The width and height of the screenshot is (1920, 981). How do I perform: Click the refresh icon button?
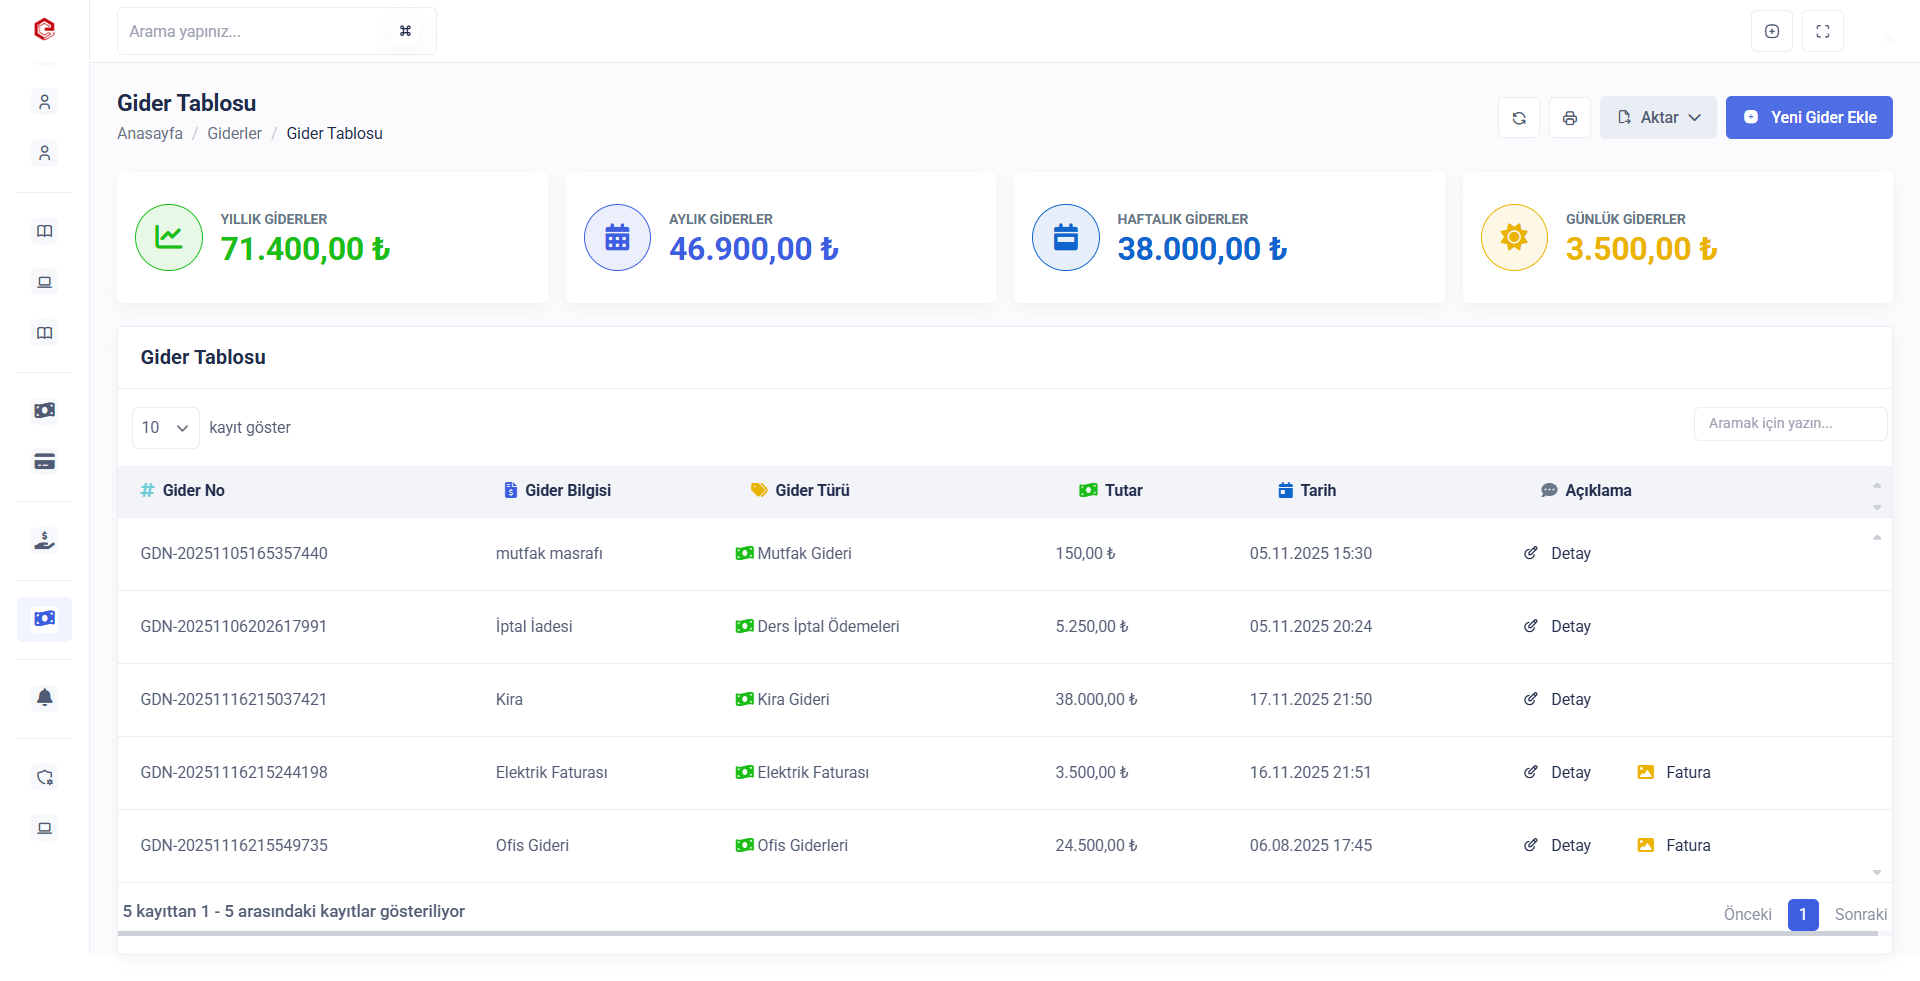(1518, 118)
